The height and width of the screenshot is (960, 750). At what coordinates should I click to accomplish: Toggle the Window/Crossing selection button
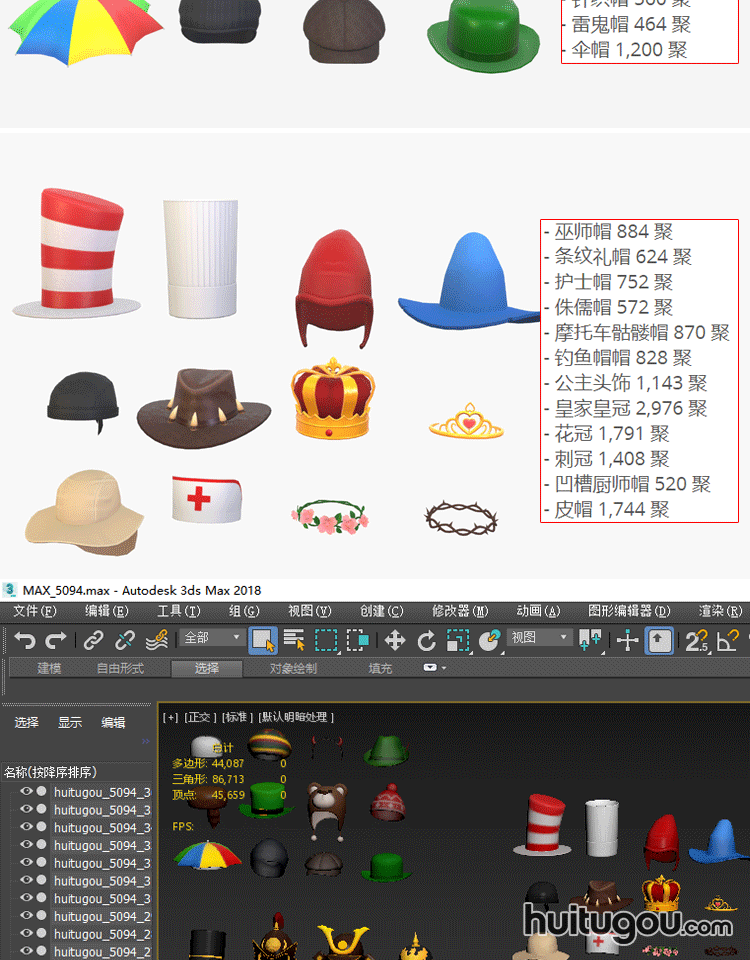click(x=358, y=640)
